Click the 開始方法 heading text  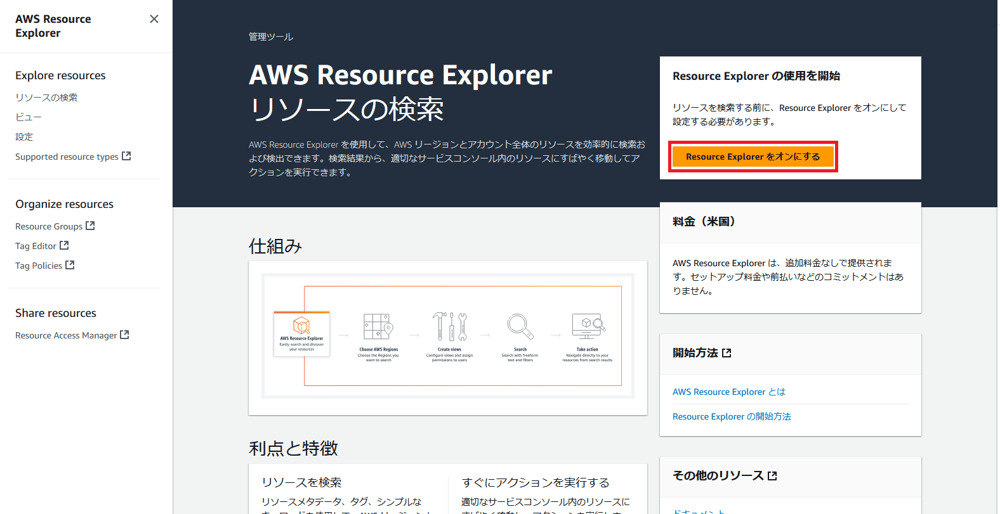coord(695,353)
